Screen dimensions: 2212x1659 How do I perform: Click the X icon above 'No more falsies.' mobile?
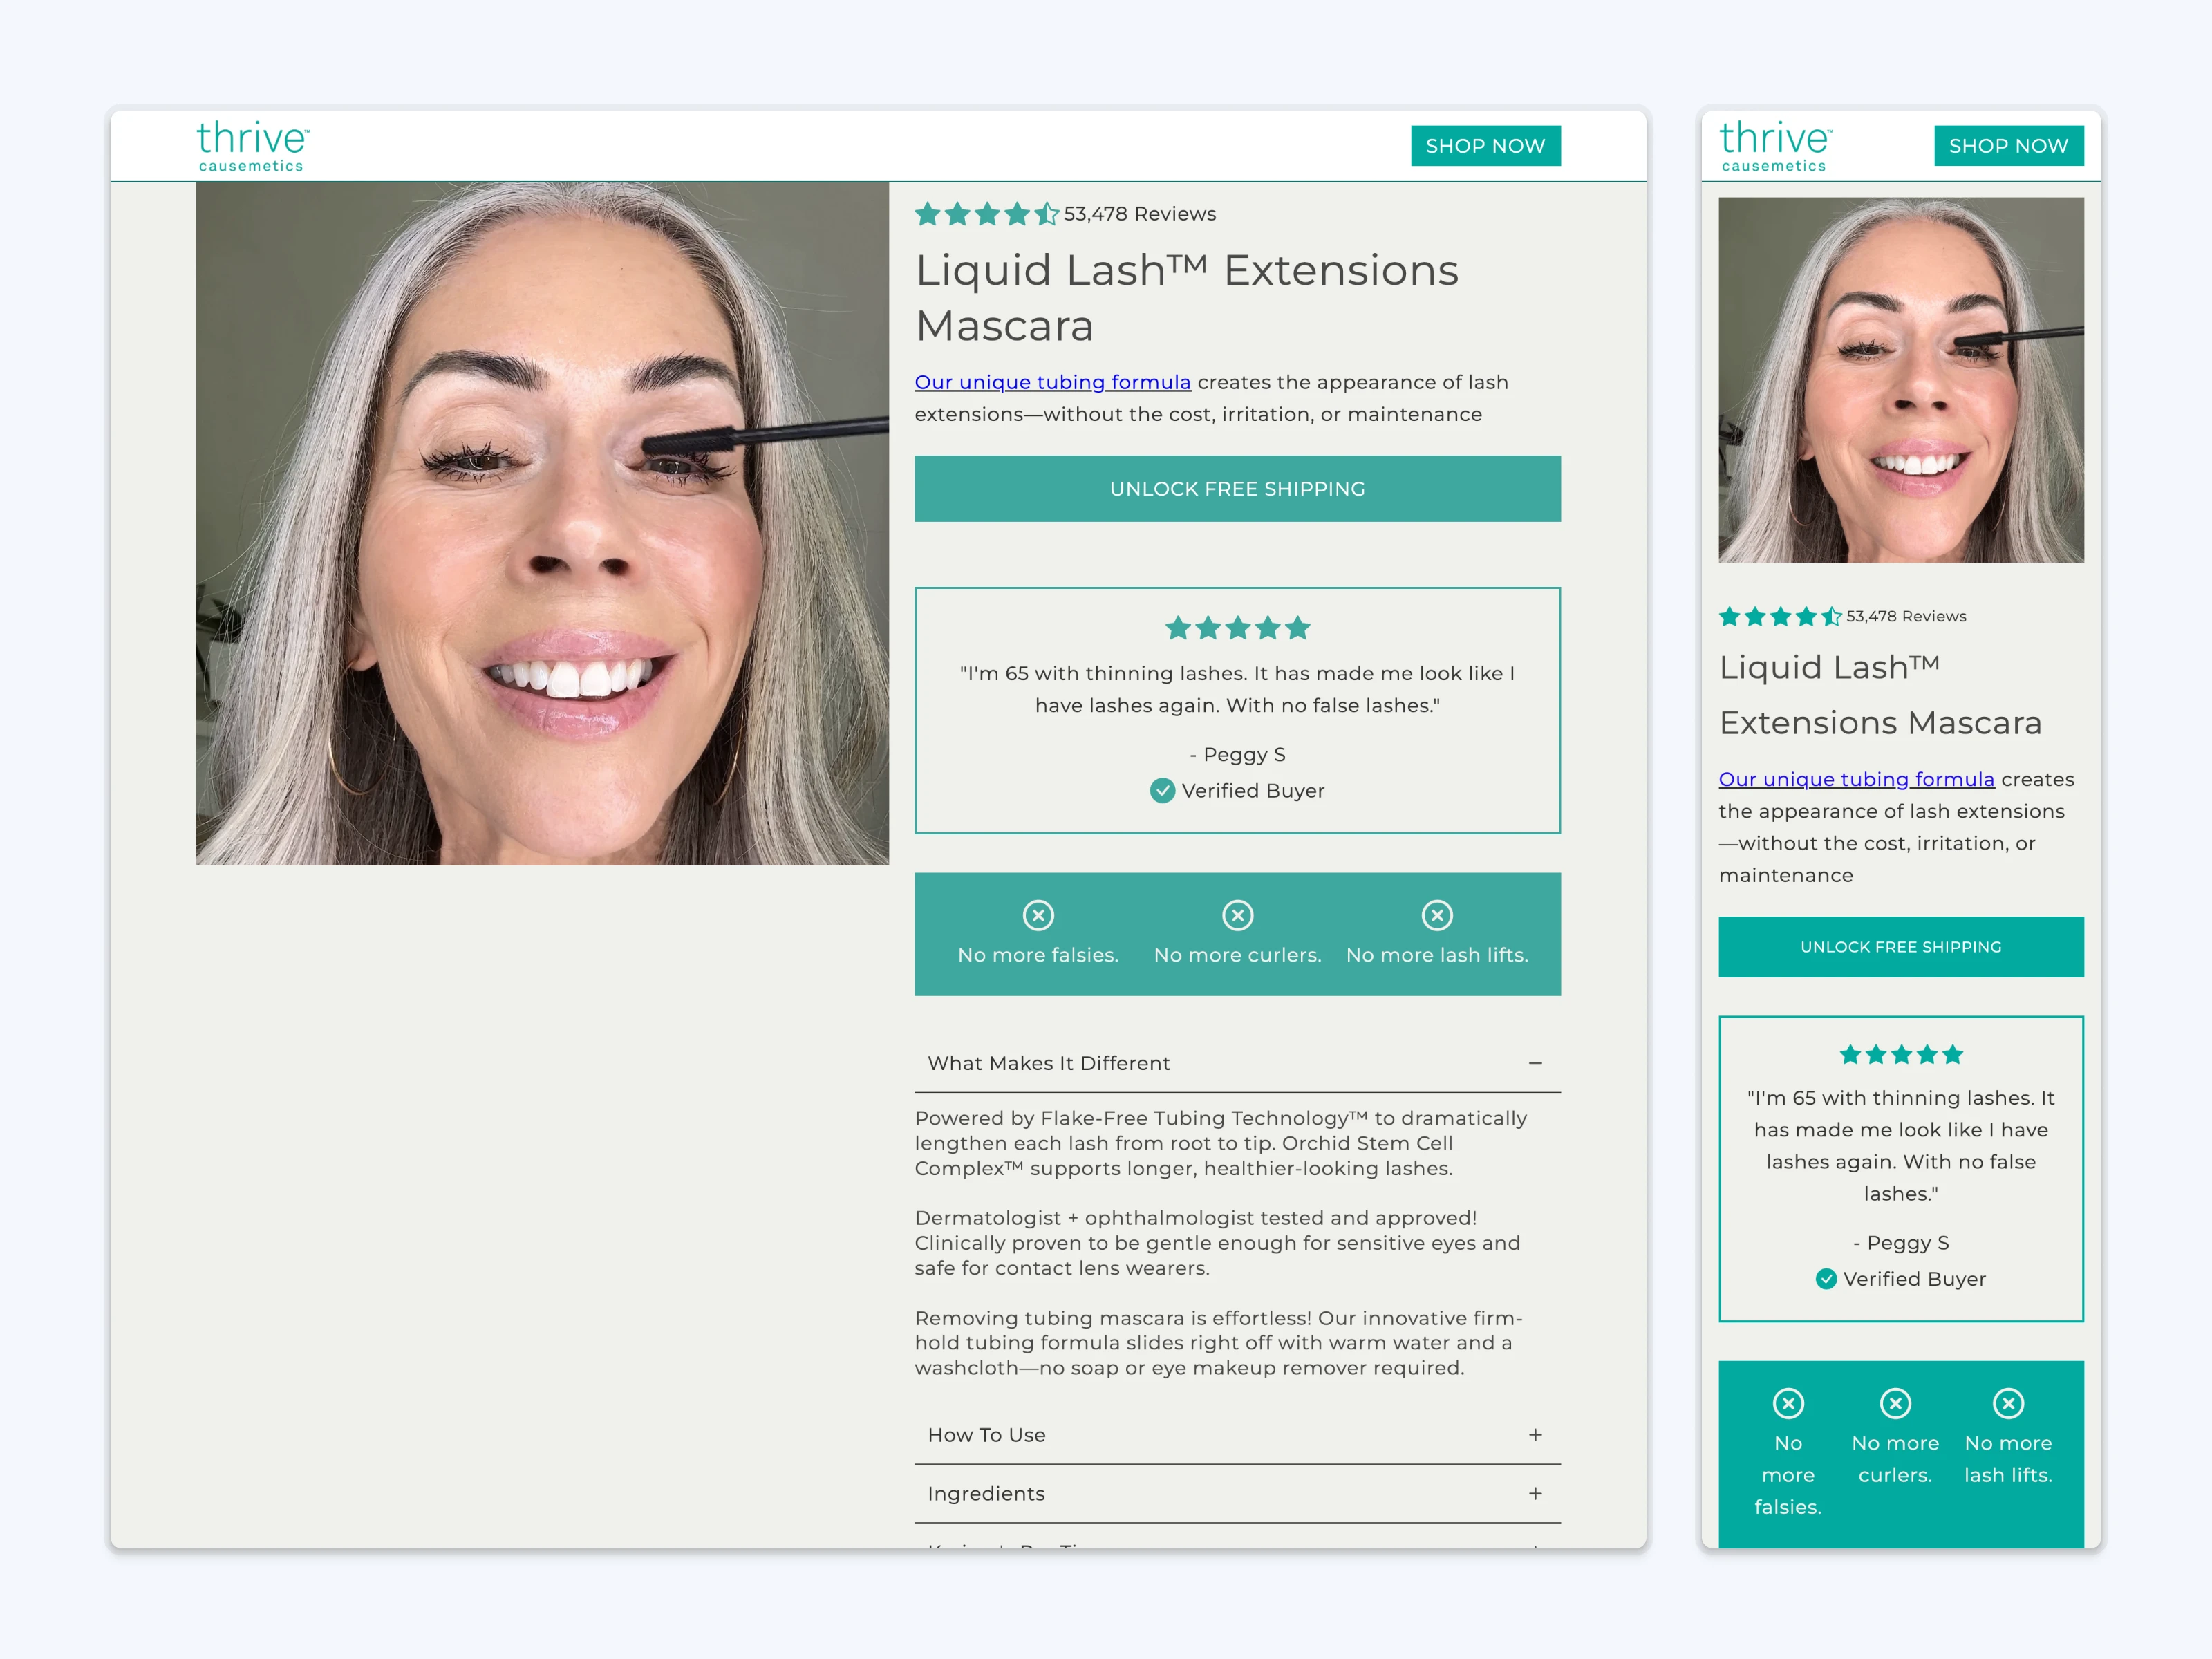[1788, 1403]
